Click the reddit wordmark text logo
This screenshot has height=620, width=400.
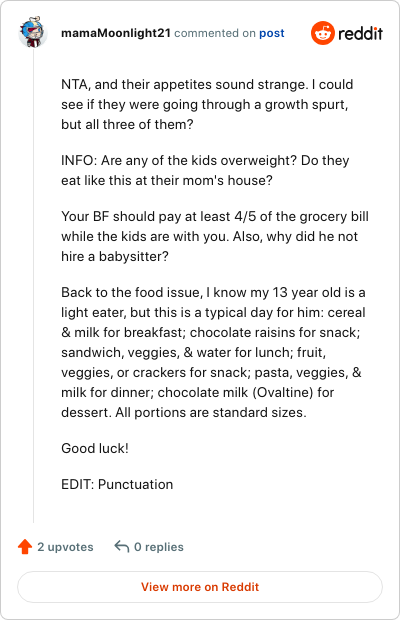[360, 34]
